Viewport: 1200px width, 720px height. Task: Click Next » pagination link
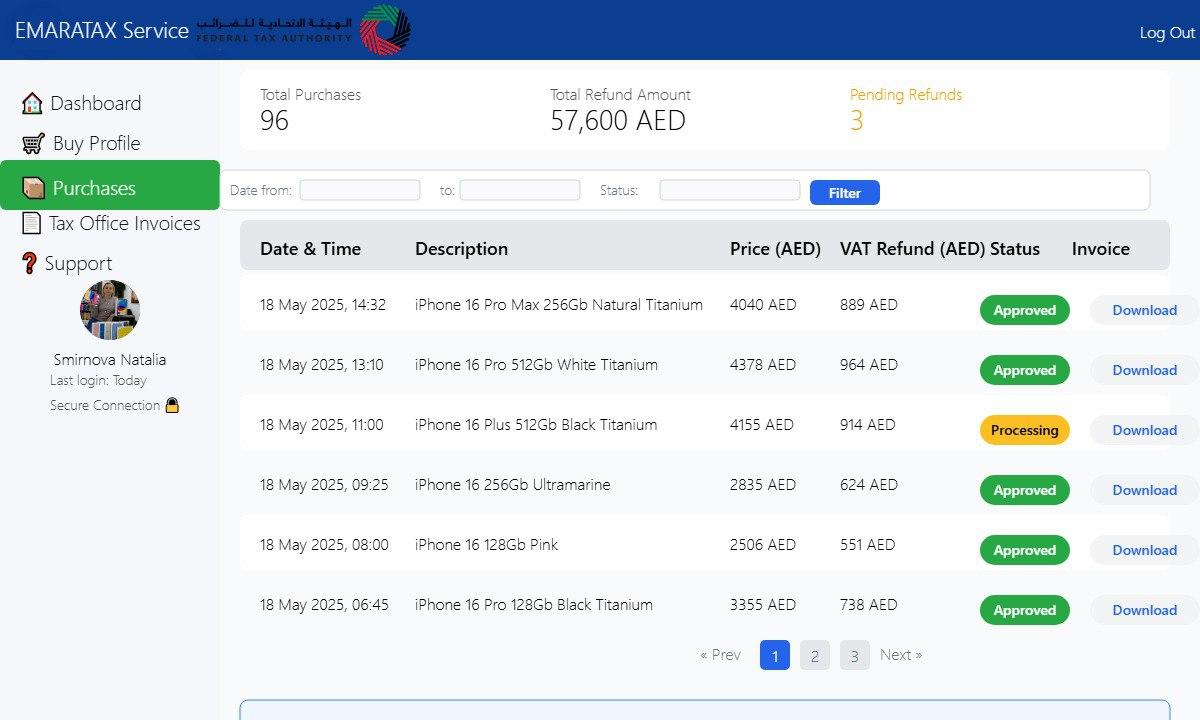pos(900,655)
